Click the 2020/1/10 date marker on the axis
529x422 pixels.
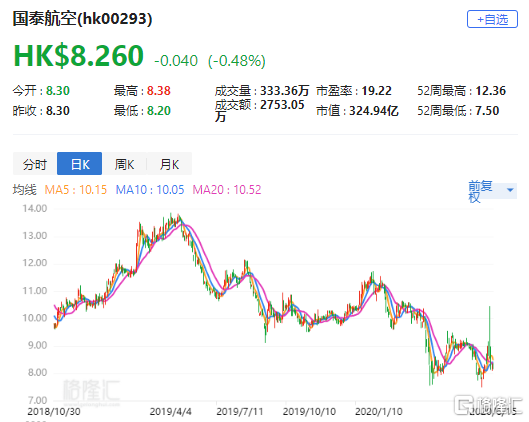pyautogui.click(x=379, y=412)
